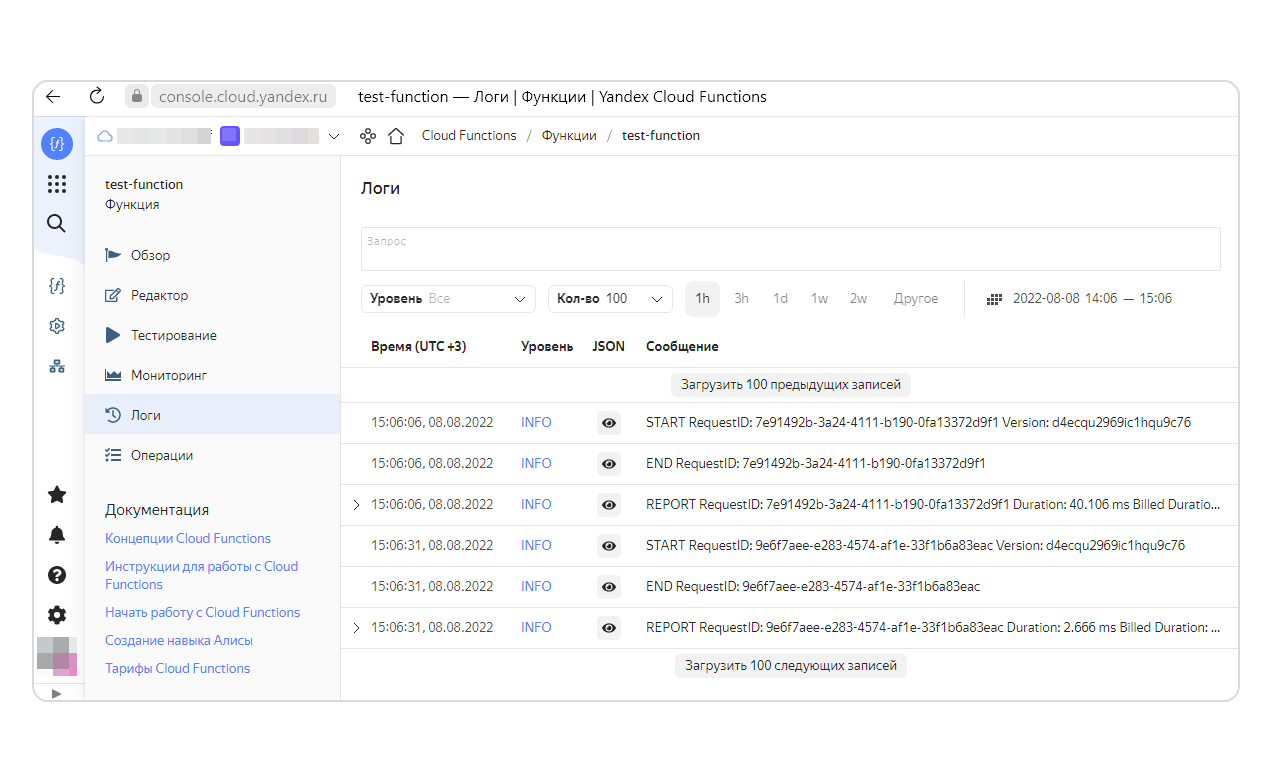Select the 1h time range
The width and height of the screenshot is (1272, 782).
(702, 298)
